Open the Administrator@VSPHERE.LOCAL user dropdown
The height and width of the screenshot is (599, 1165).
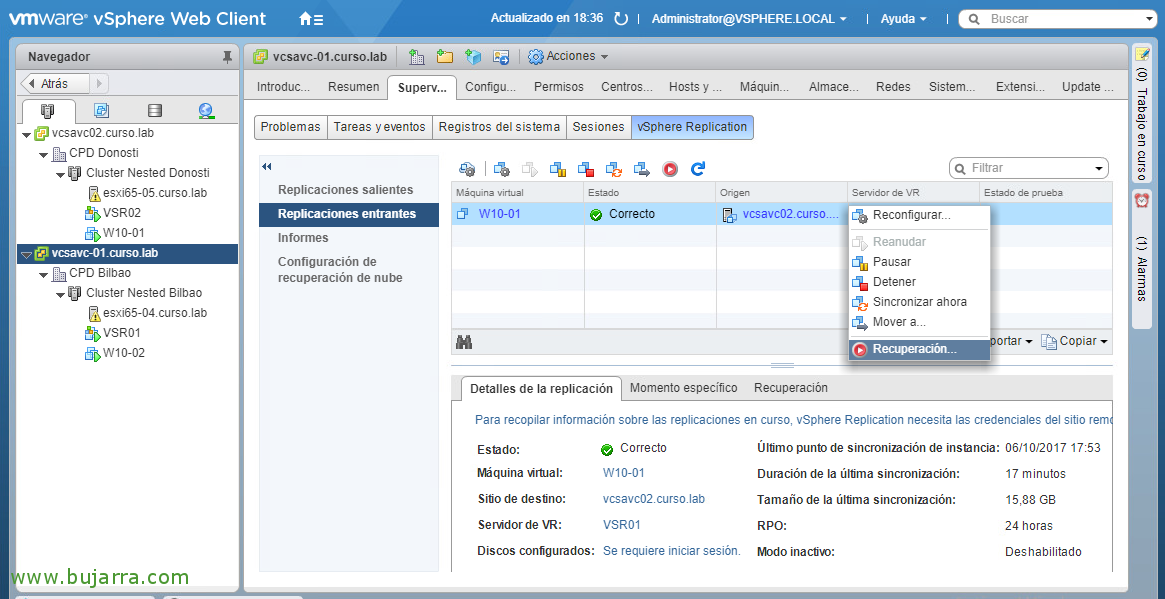(x=749, y=19)
